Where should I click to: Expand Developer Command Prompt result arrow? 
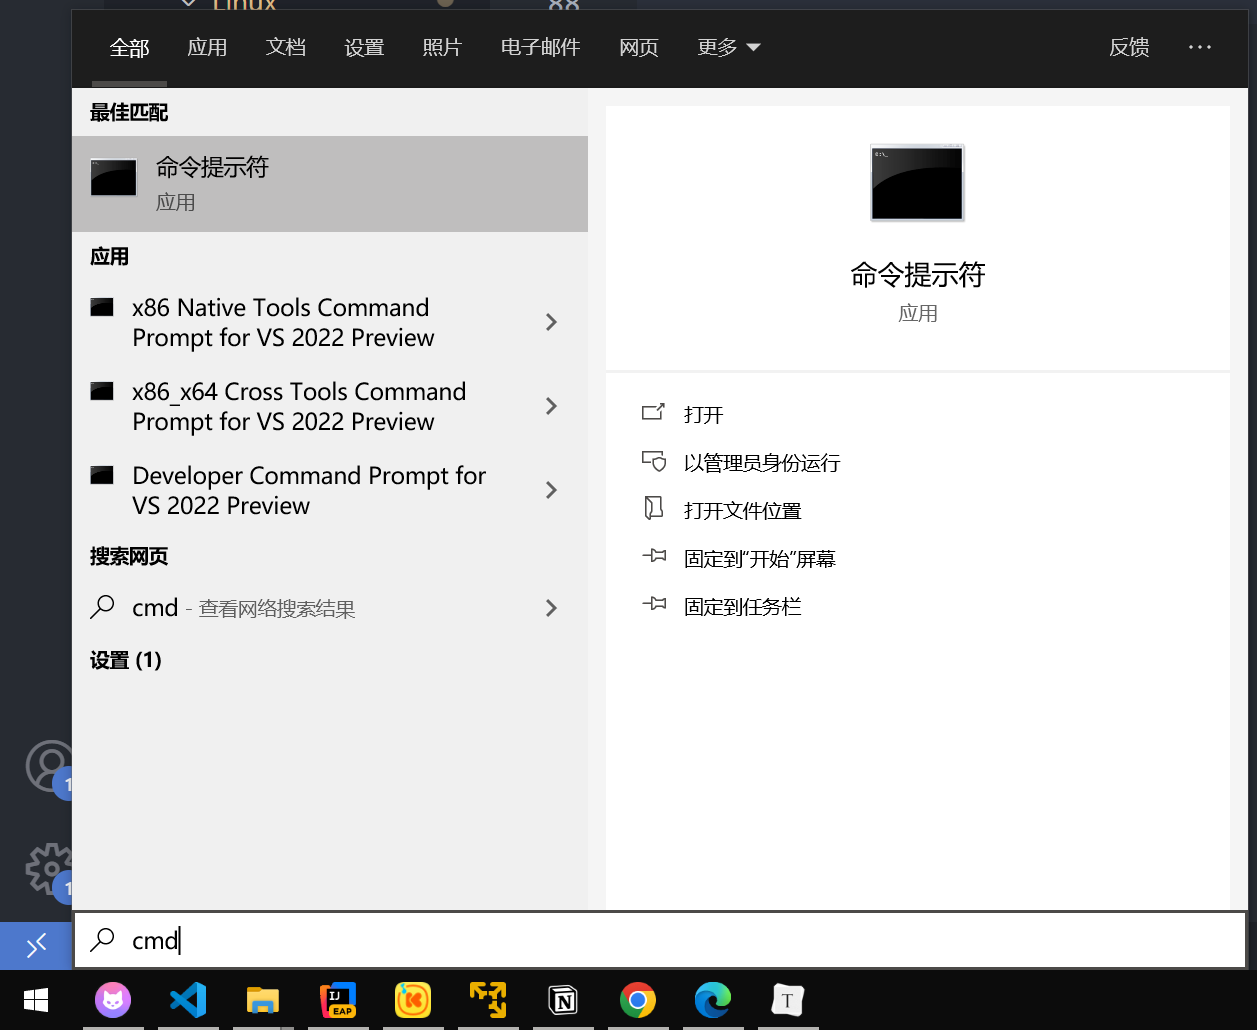click(x=551, y=490)
